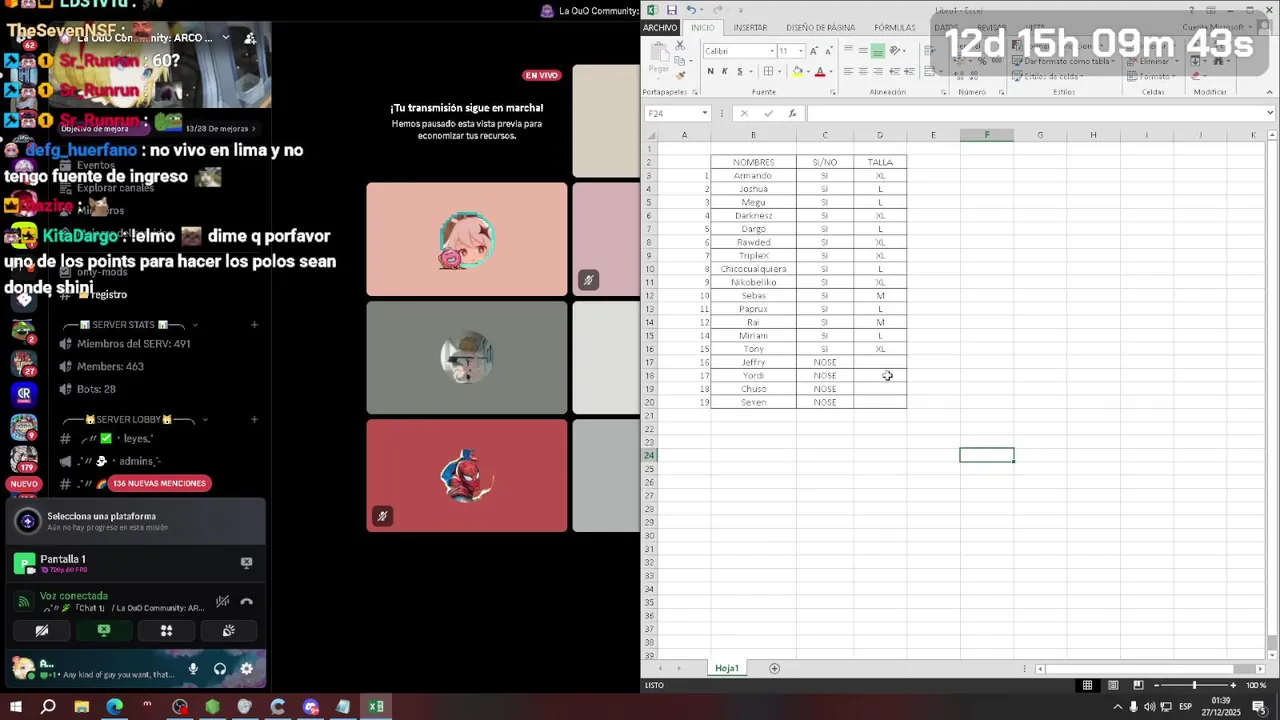Switch to the INSERTAR ribbon tab
Screen dimensions: 1280x720
click(750, 28)
